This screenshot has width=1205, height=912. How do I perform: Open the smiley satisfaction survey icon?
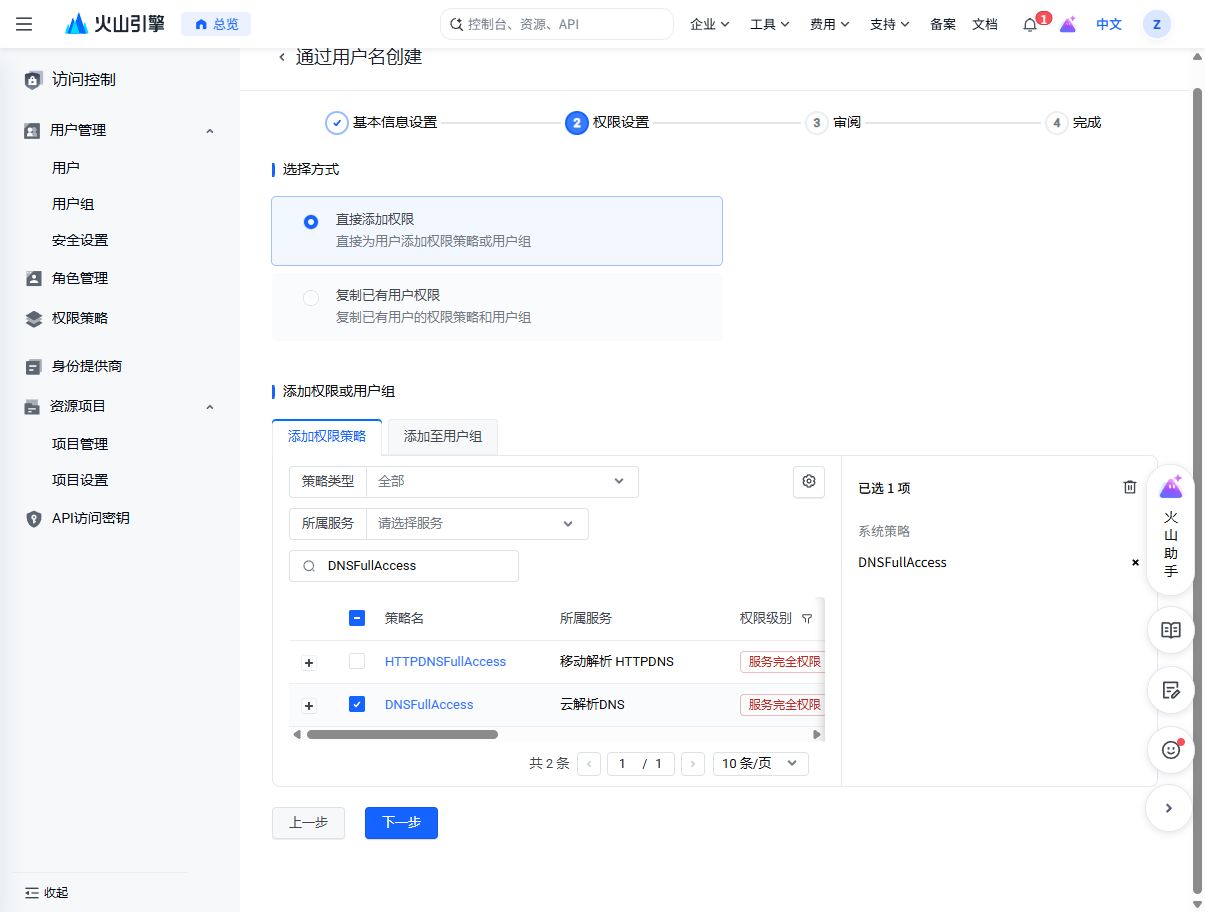[1170, 750]
